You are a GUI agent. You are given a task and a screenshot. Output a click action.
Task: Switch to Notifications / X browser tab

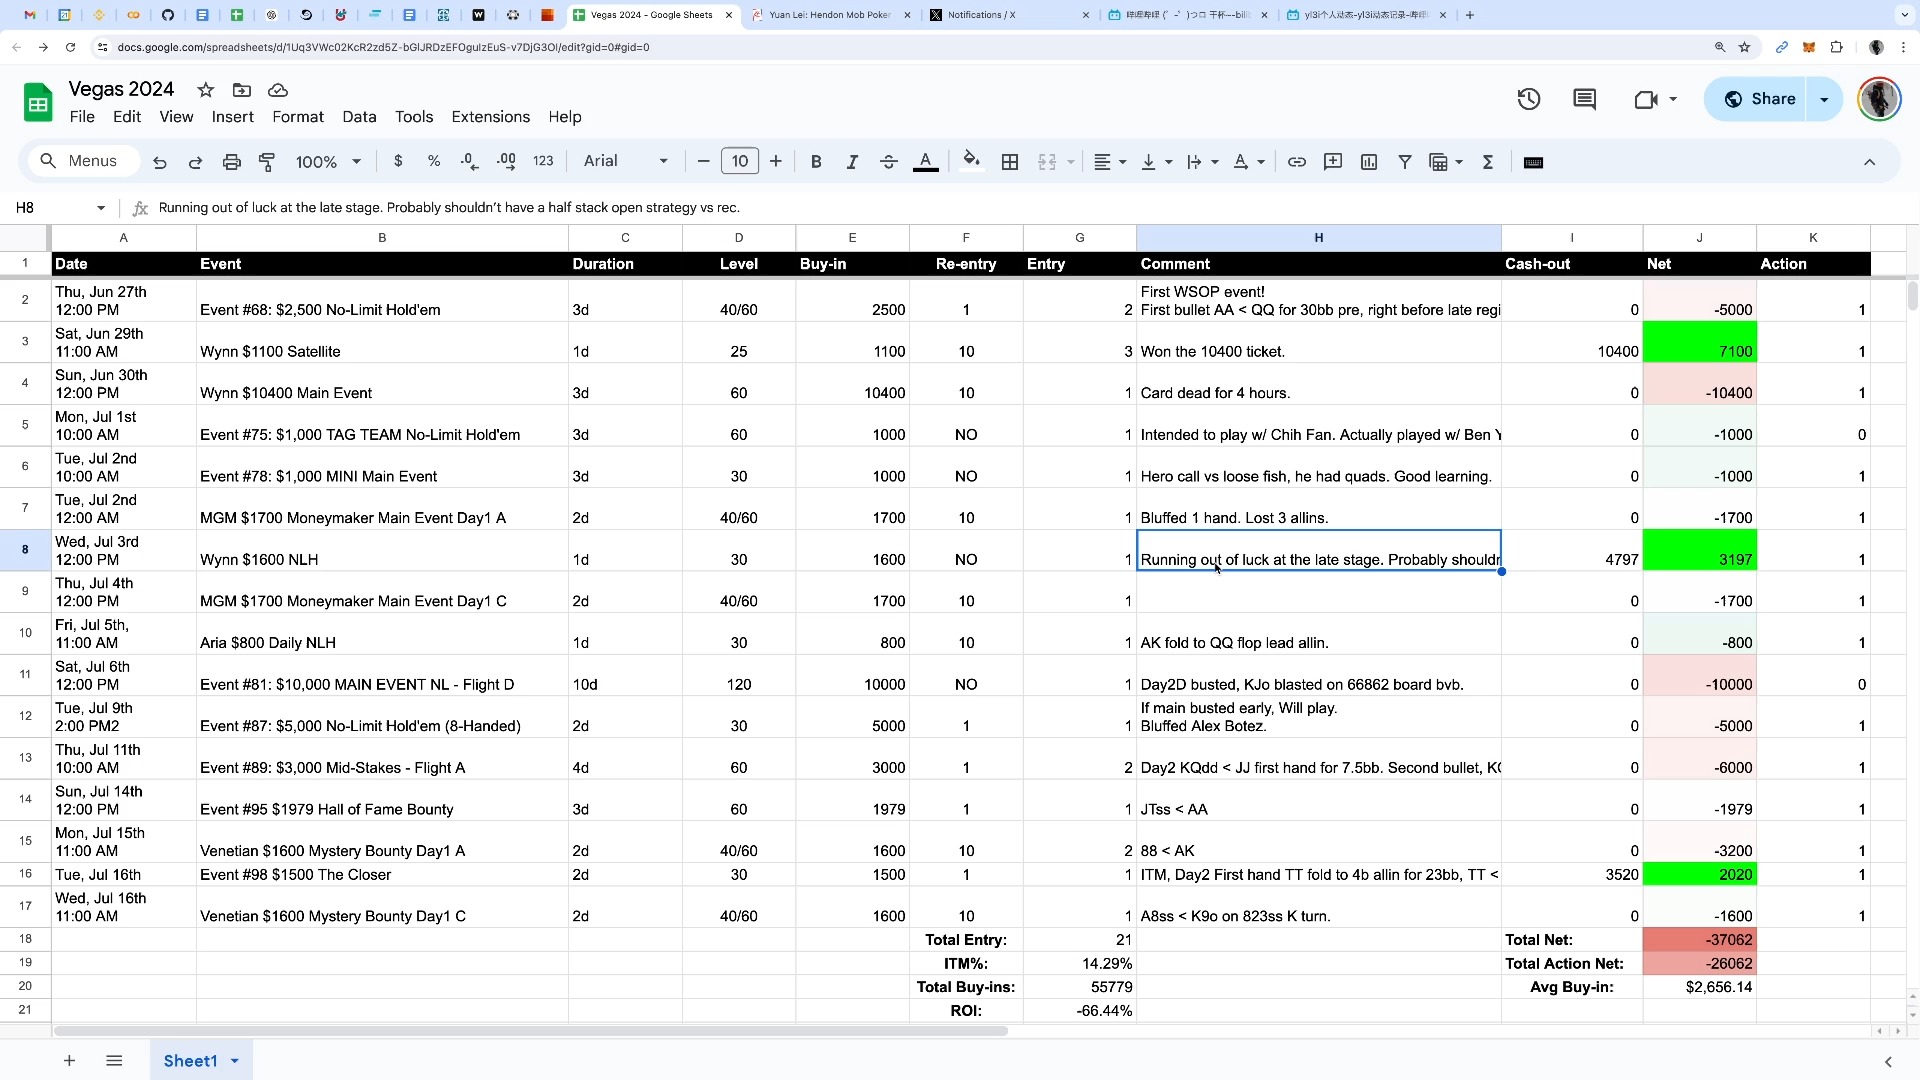(x=1009, y=15)
